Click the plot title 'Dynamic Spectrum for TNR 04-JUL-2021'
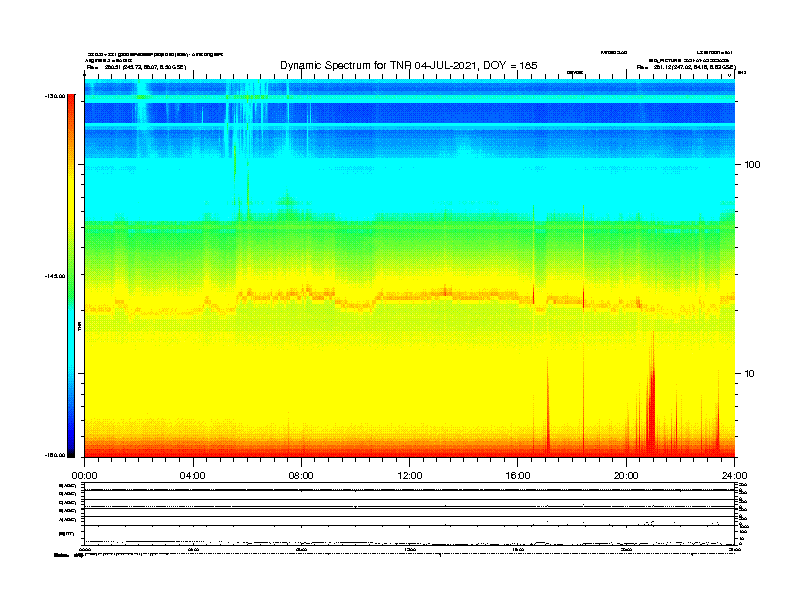792x612 pixels. tap(379, 66)
